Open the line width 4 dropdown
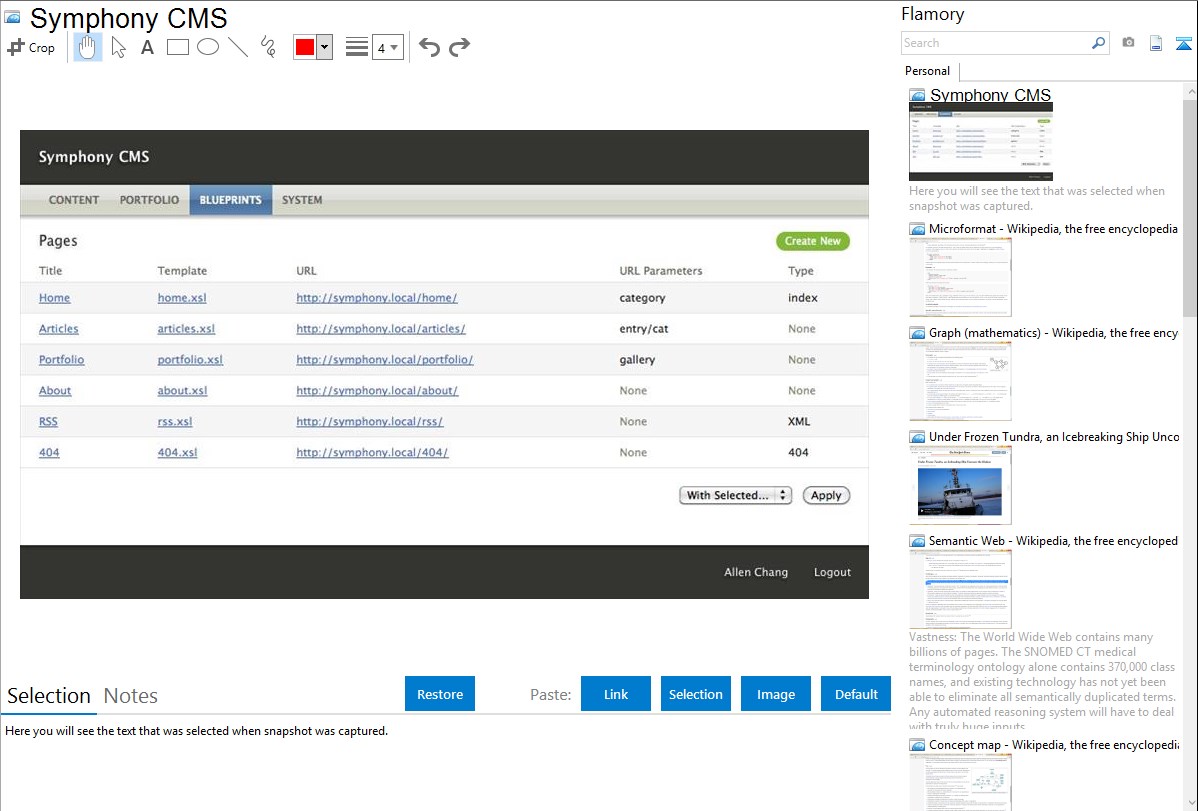 click(x=388, y=47)
